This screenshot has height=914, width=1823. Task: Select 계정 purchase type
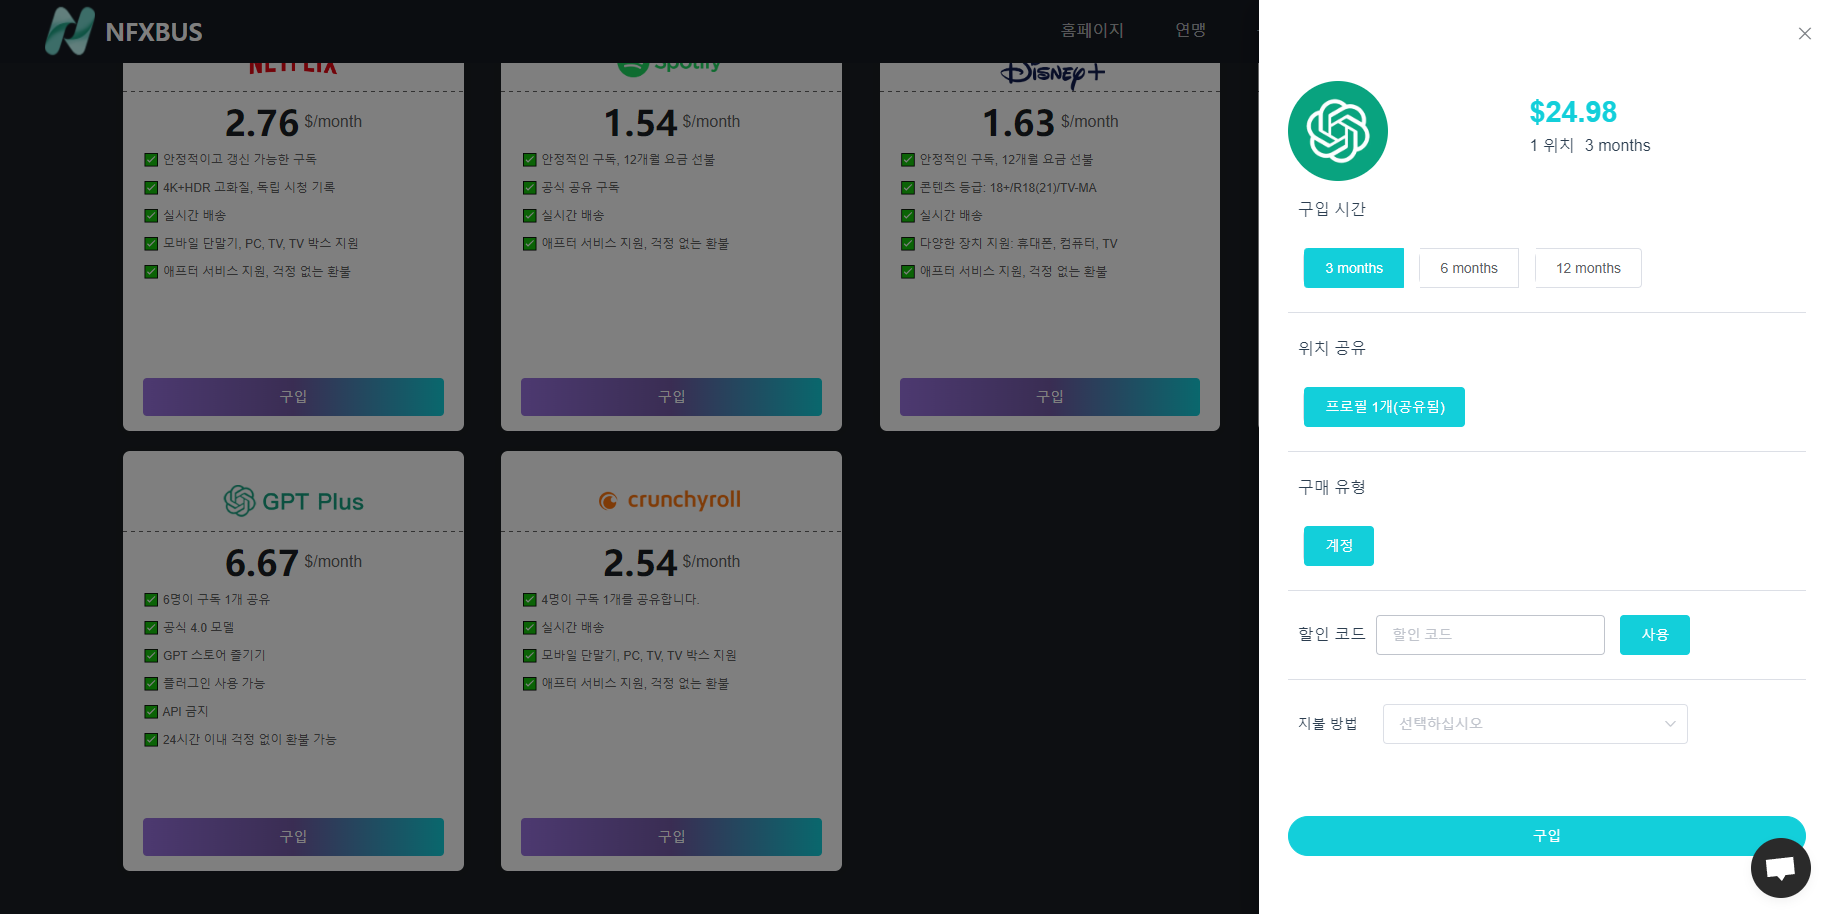(x=1338, y=546)
